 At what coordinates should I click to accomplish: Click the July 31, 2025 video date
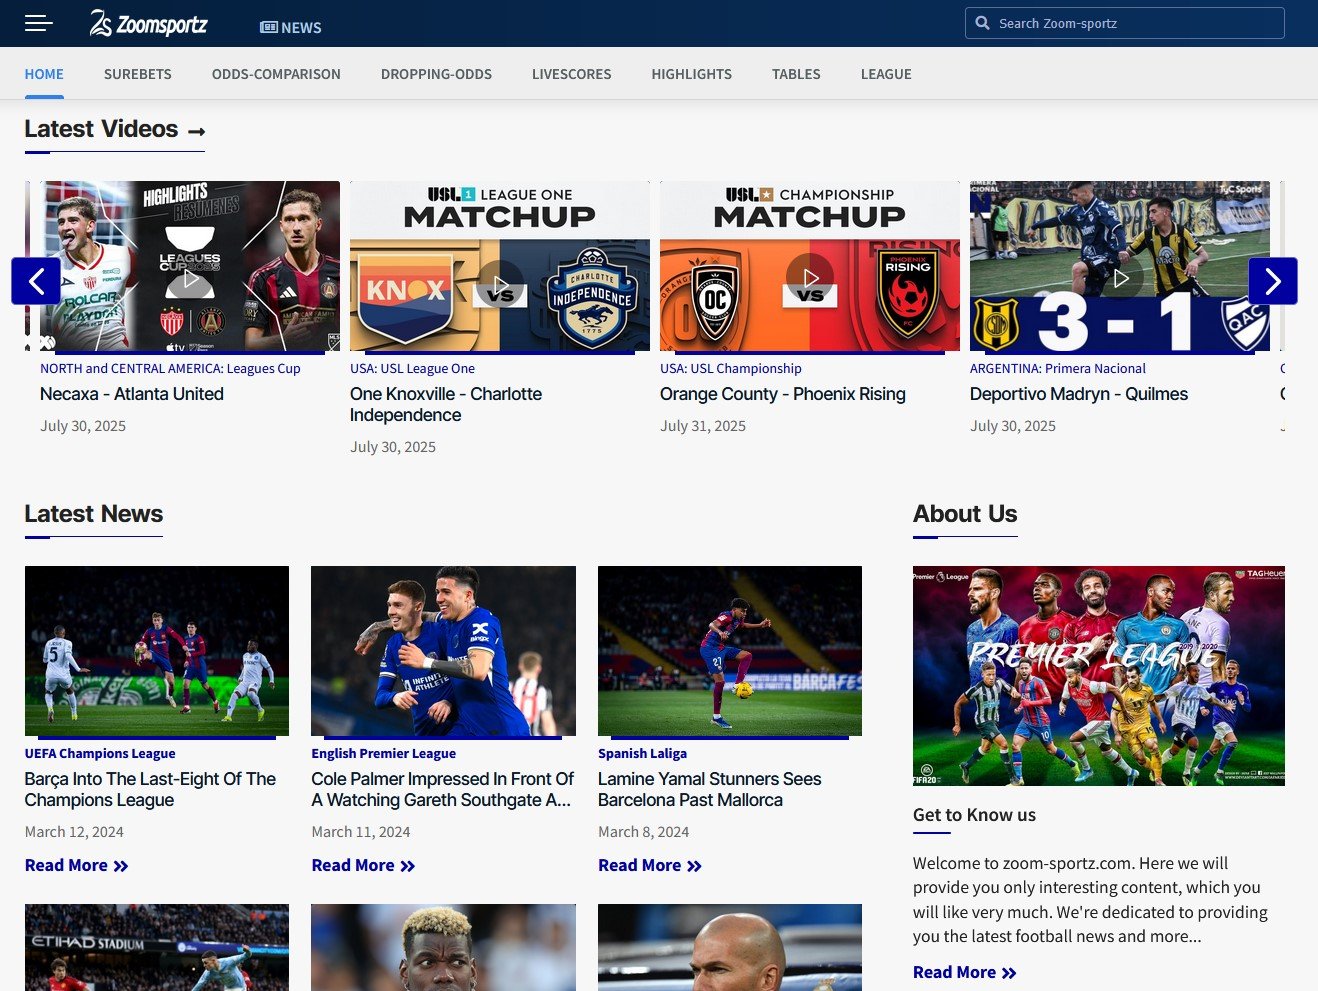pyautogui.click(x=703, y=426)
